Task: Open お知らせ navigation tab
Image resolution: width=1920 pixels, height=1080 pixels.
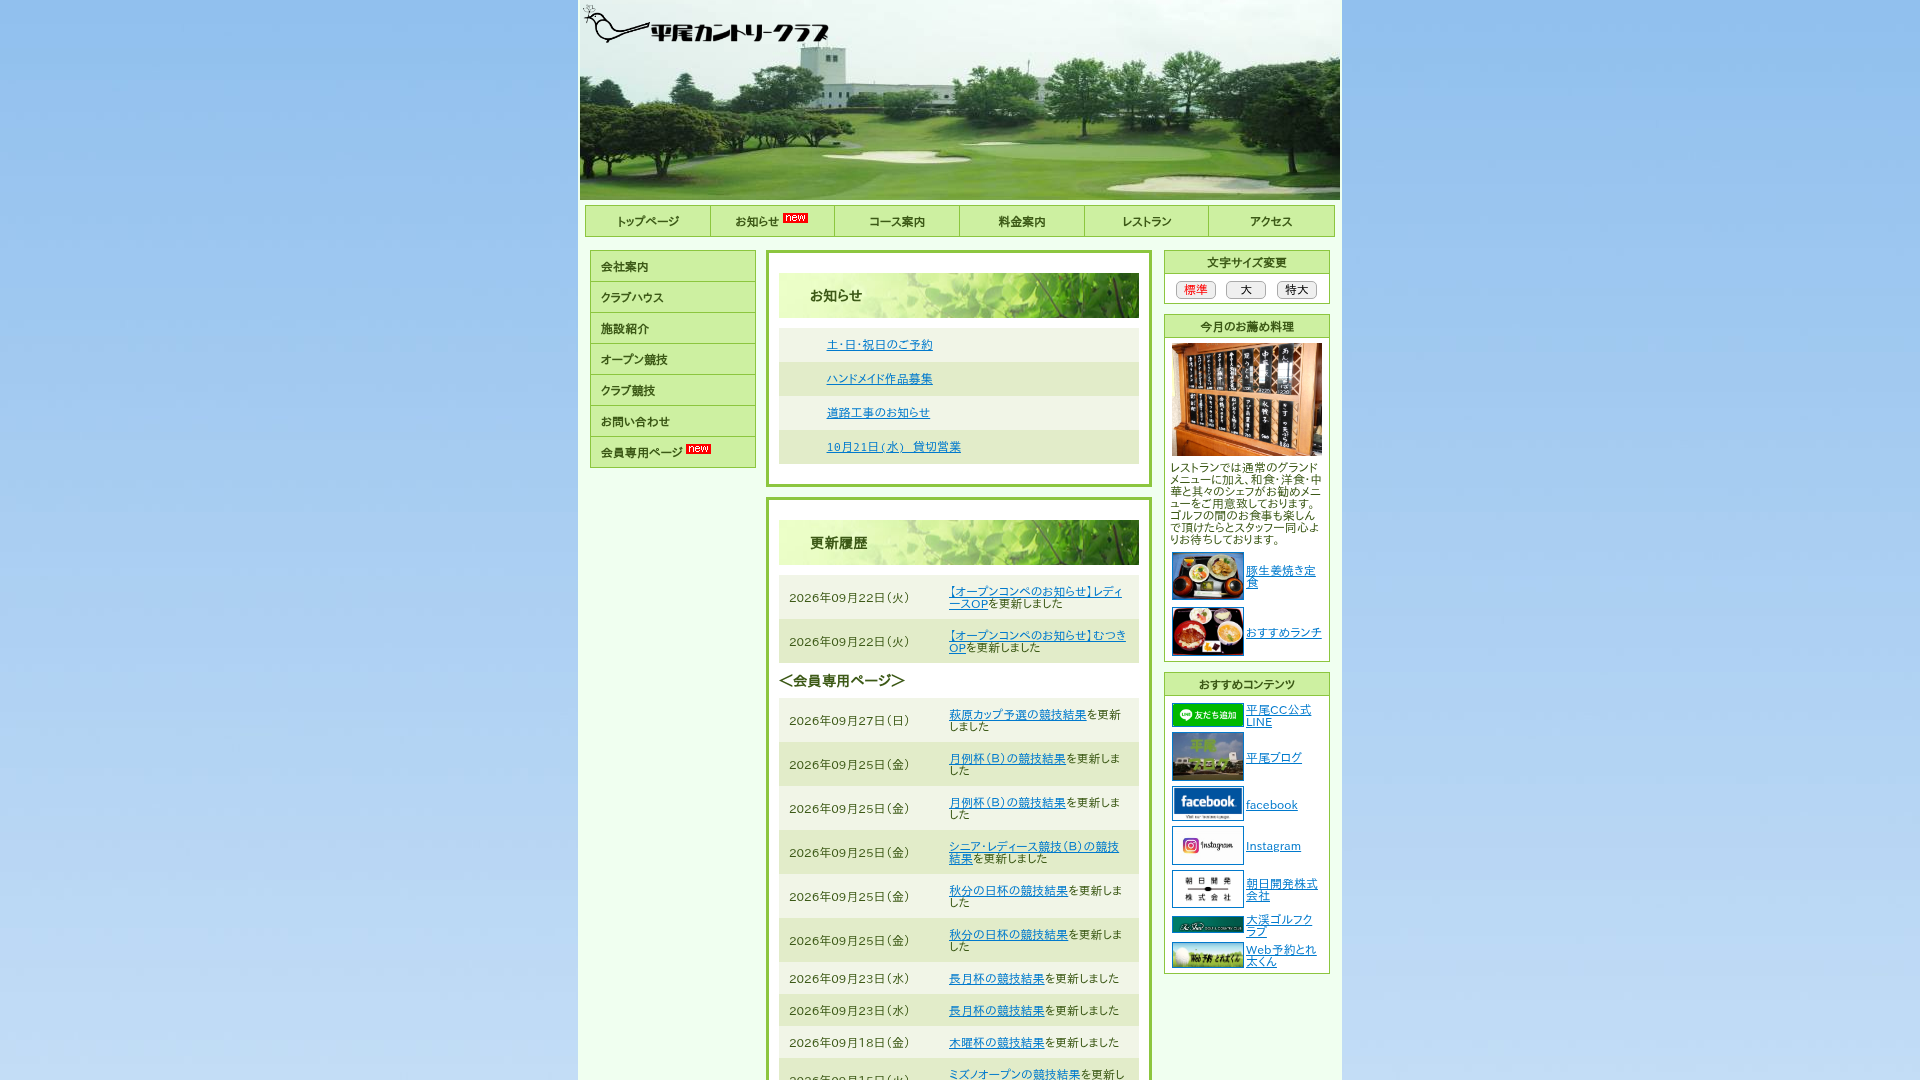Action: [772, 221]
